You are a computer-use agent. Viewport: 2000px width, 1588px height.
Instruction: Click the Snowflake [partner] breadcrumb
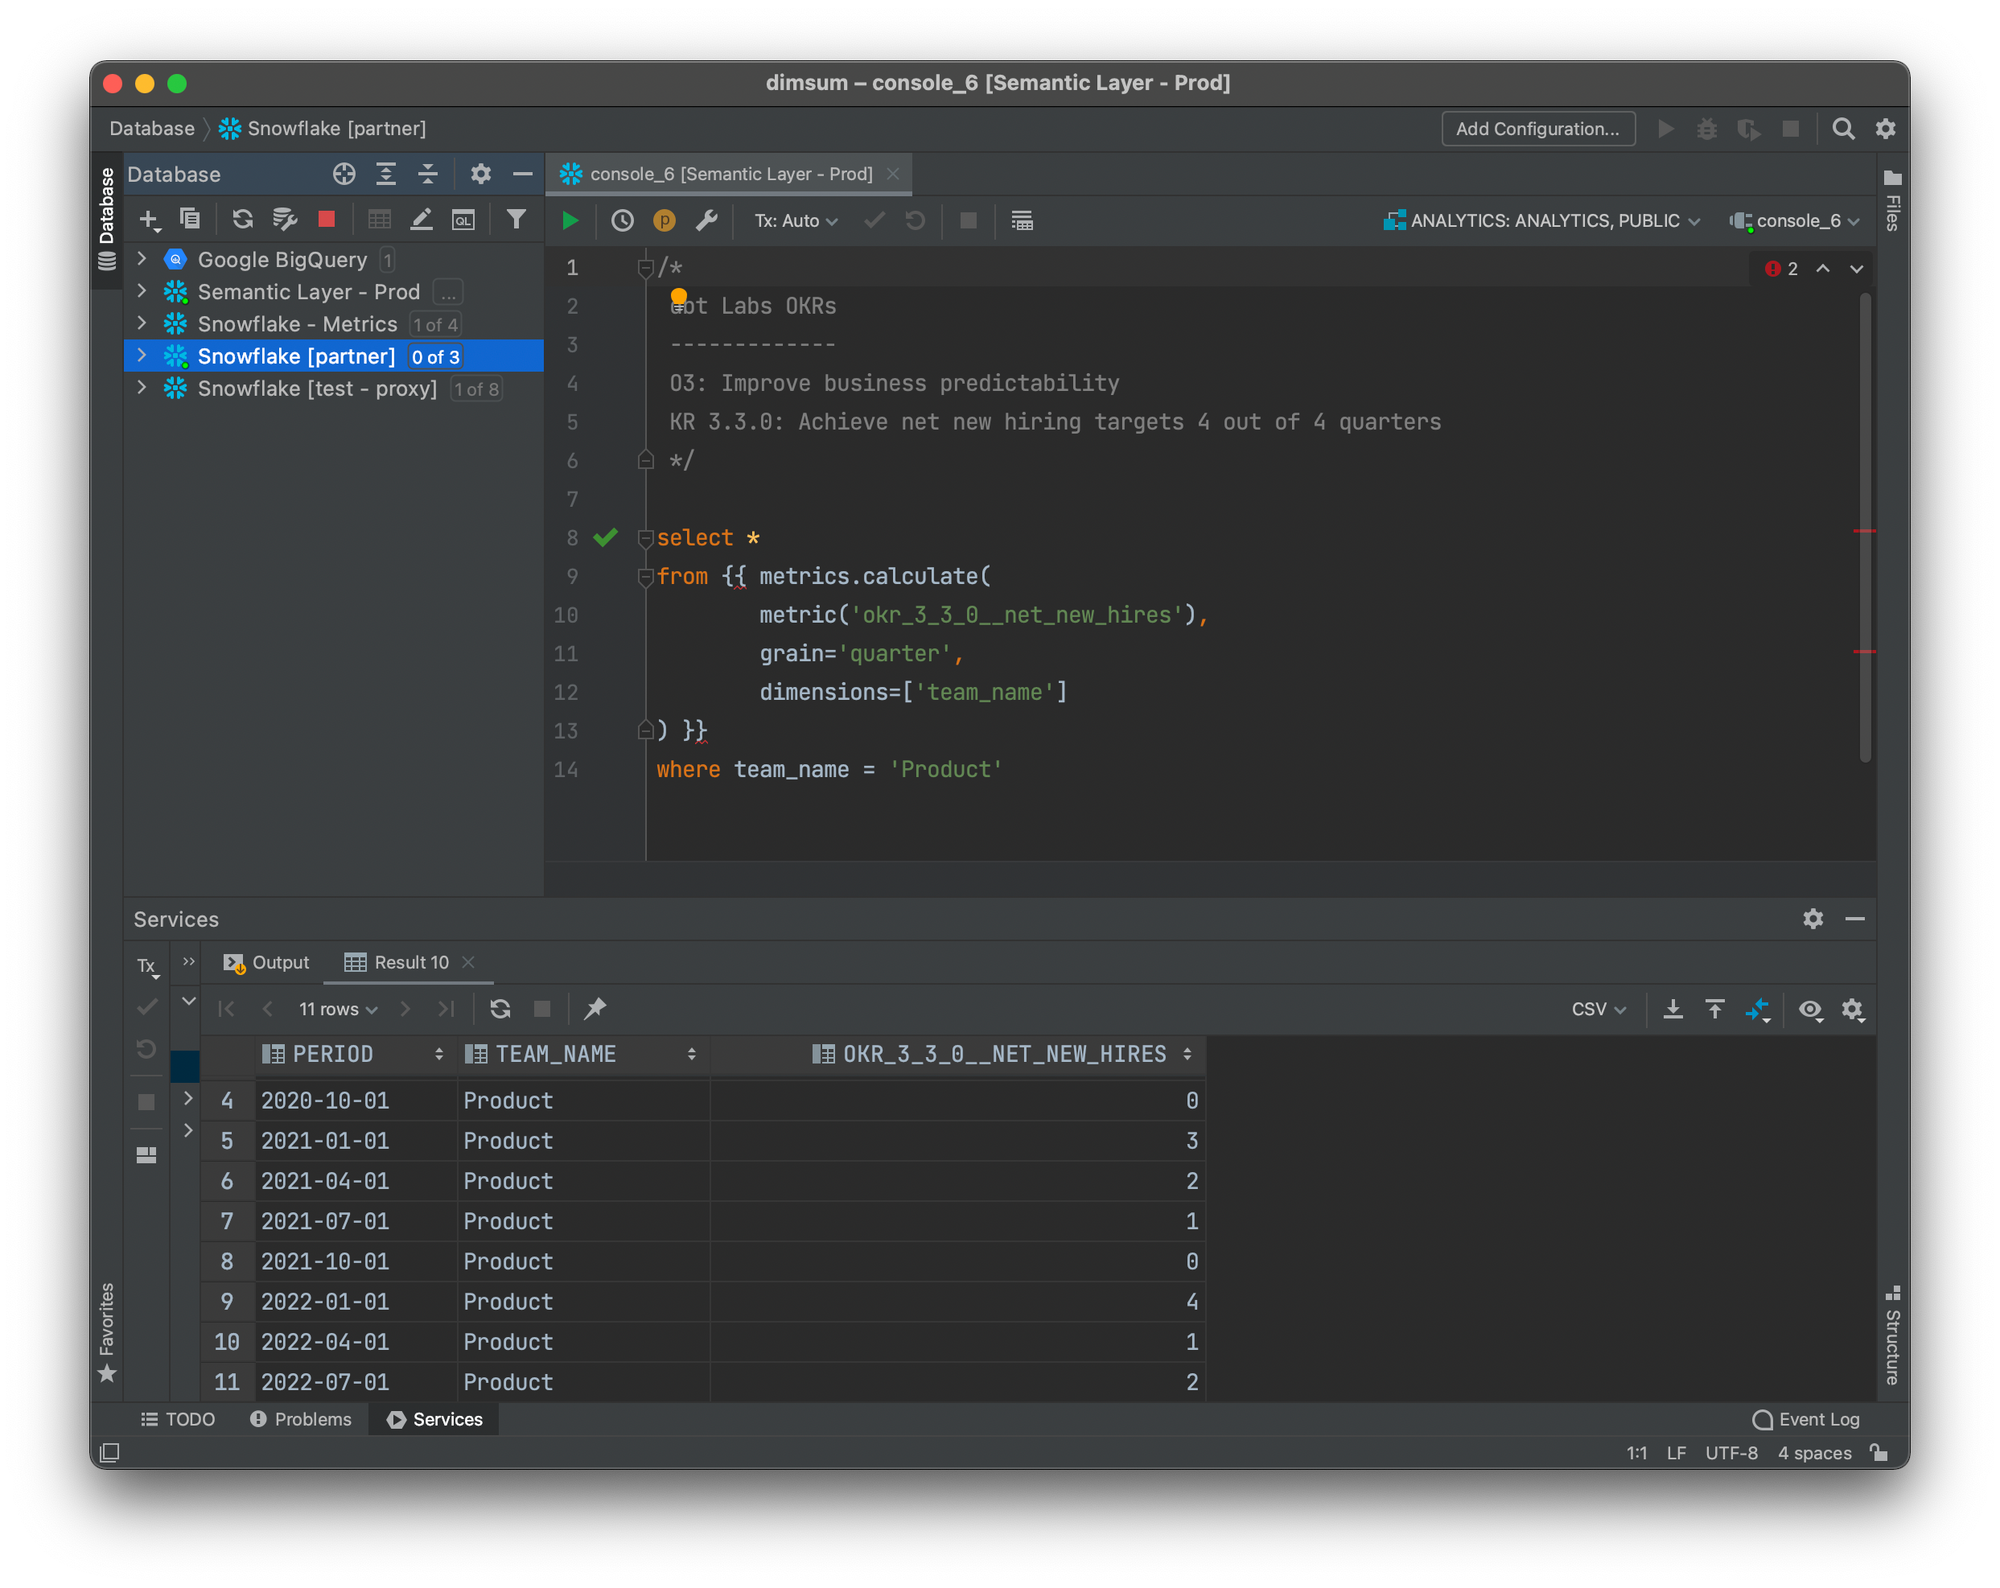(323, 129)
